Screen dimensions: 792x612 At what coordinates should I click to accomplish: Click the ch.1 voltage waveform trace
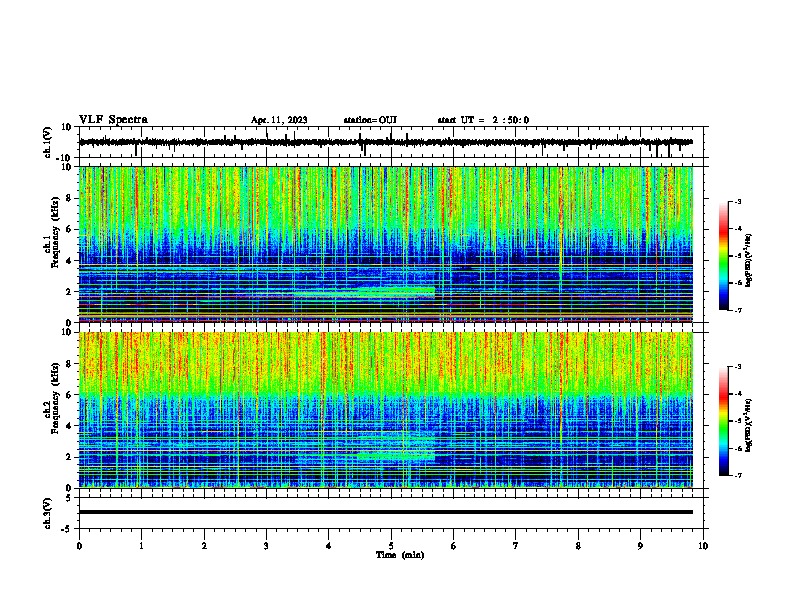click(x=385, y=142)
